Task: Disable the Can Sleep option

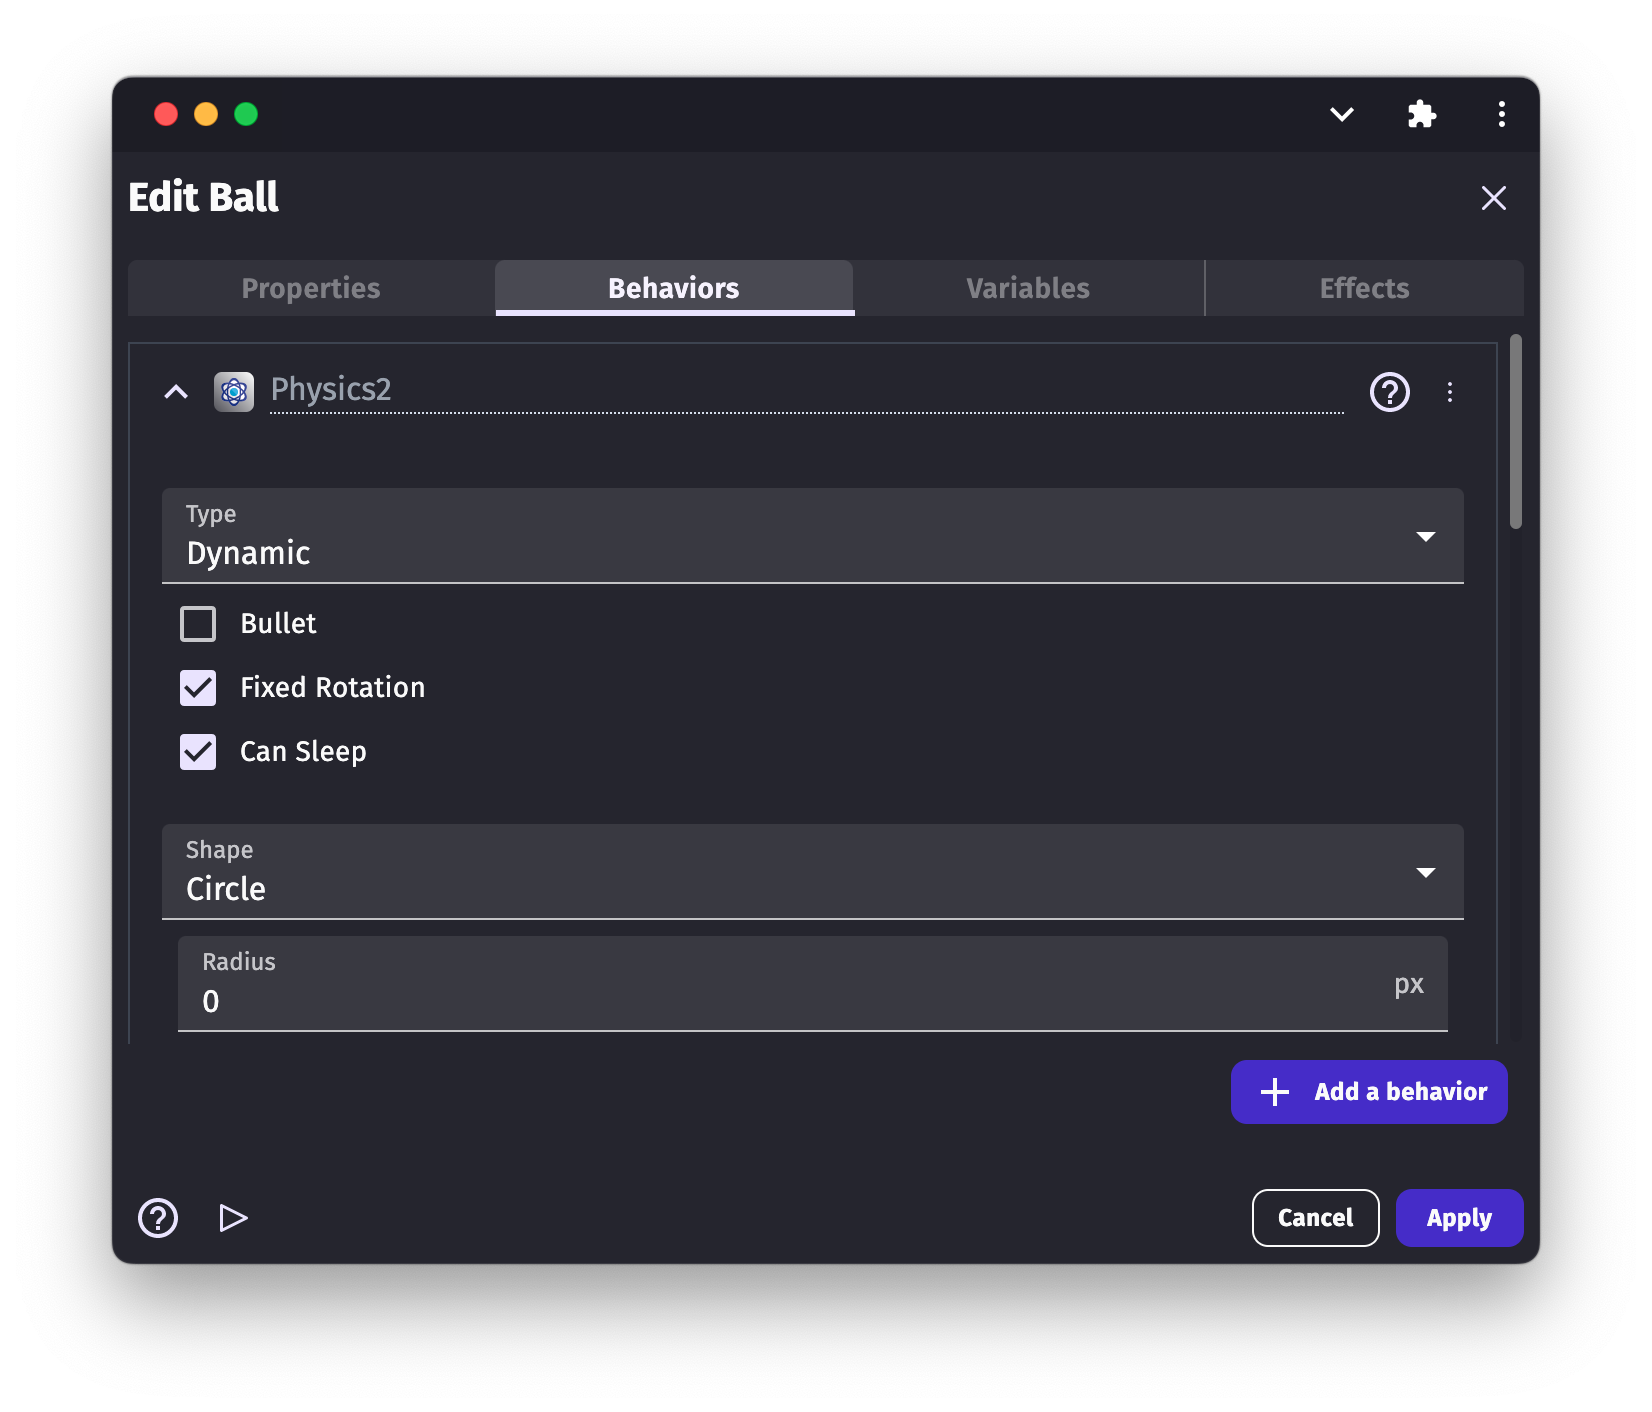Action: pos(198,752)
